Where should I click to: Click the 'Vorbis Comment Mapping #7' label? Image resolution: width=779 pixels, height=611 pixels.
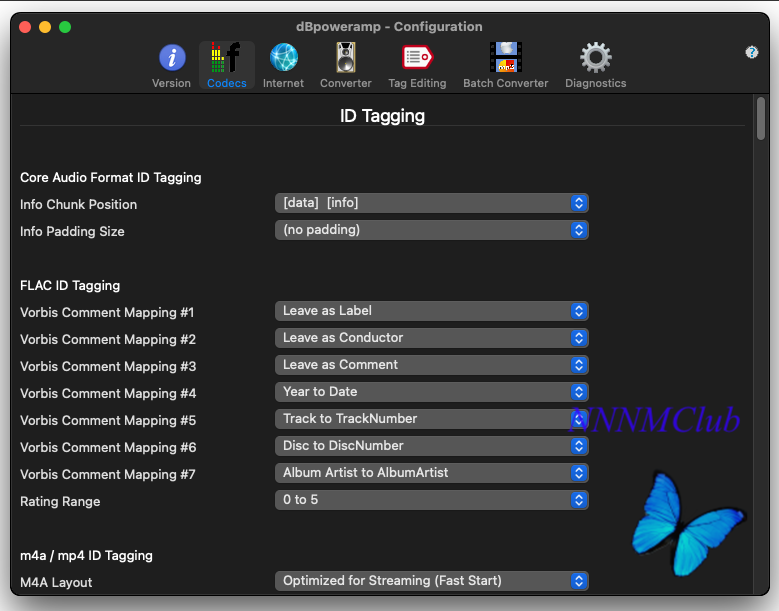[108, 474]
